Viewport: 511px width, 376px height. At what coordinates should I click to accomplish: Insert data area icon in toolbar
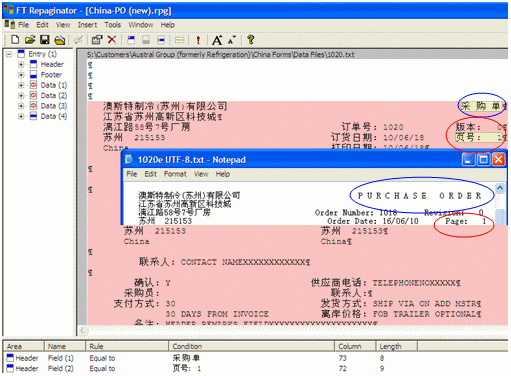[x=161, y=40]
